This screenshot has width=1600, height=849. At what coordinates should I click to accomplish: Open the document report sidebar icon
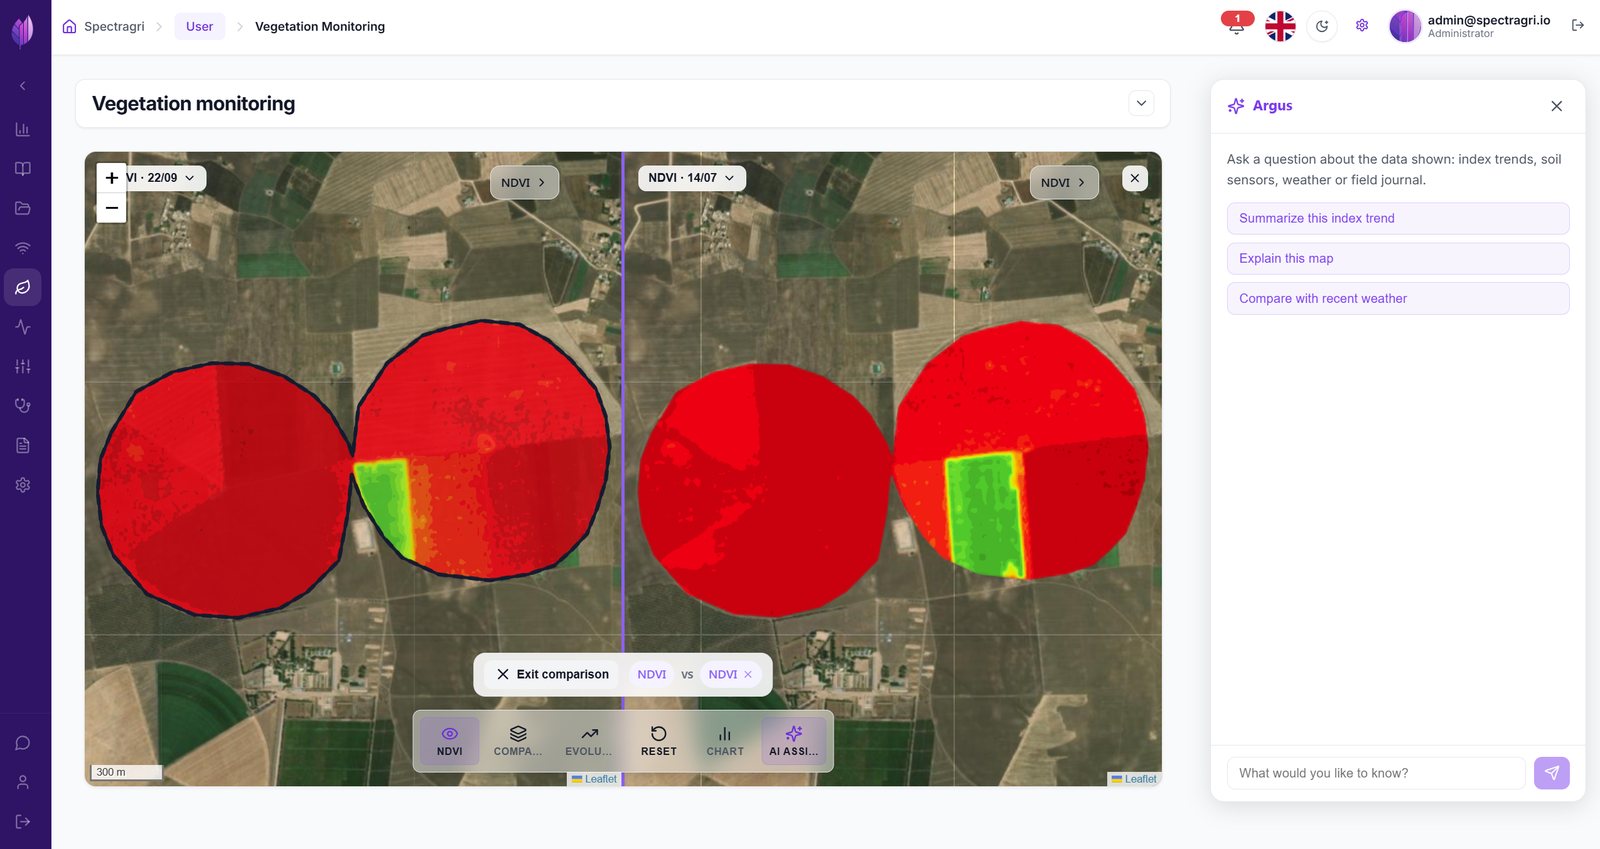[22, 445]
